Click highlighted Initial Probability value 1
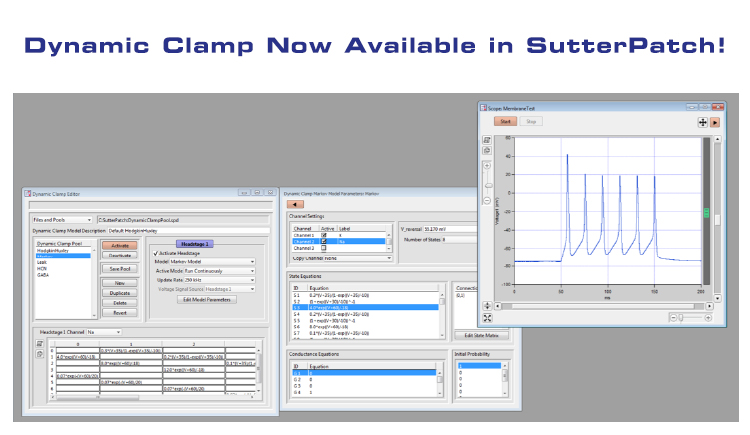Screen dimensions: 750x435 [x=479, y=366]
